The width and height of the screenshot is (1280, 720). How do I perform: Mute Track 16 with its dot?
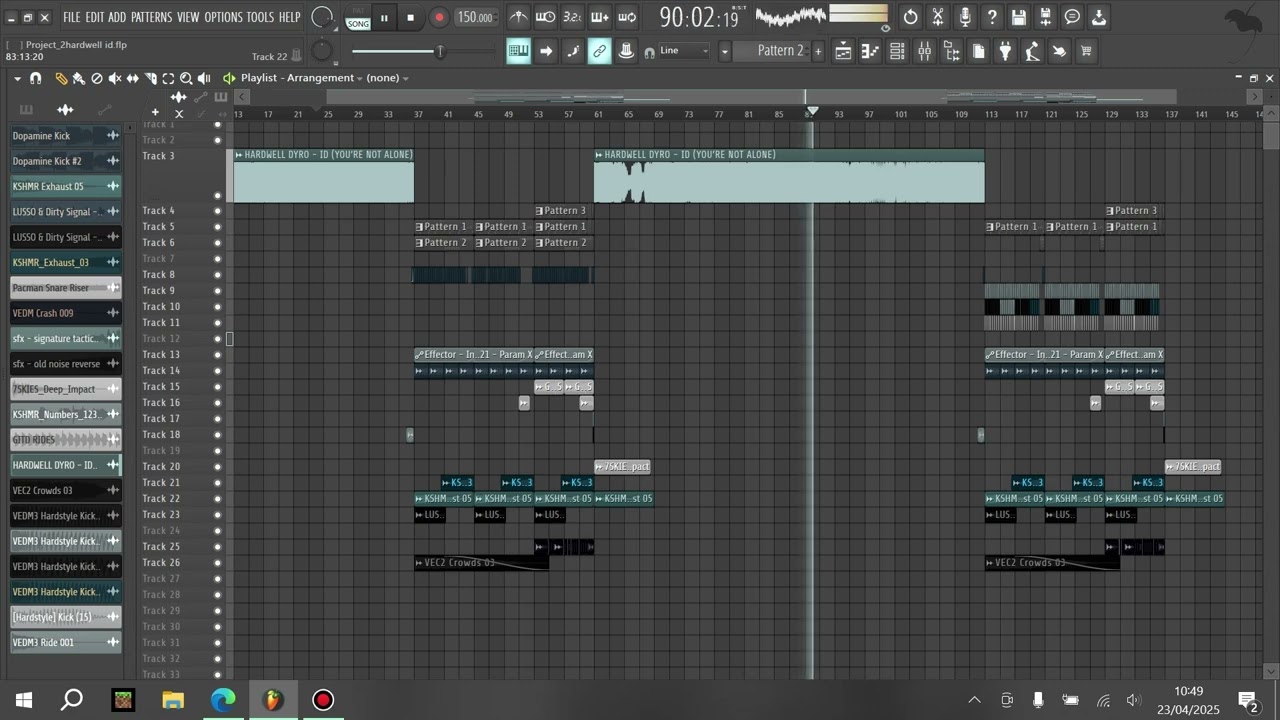218,403
